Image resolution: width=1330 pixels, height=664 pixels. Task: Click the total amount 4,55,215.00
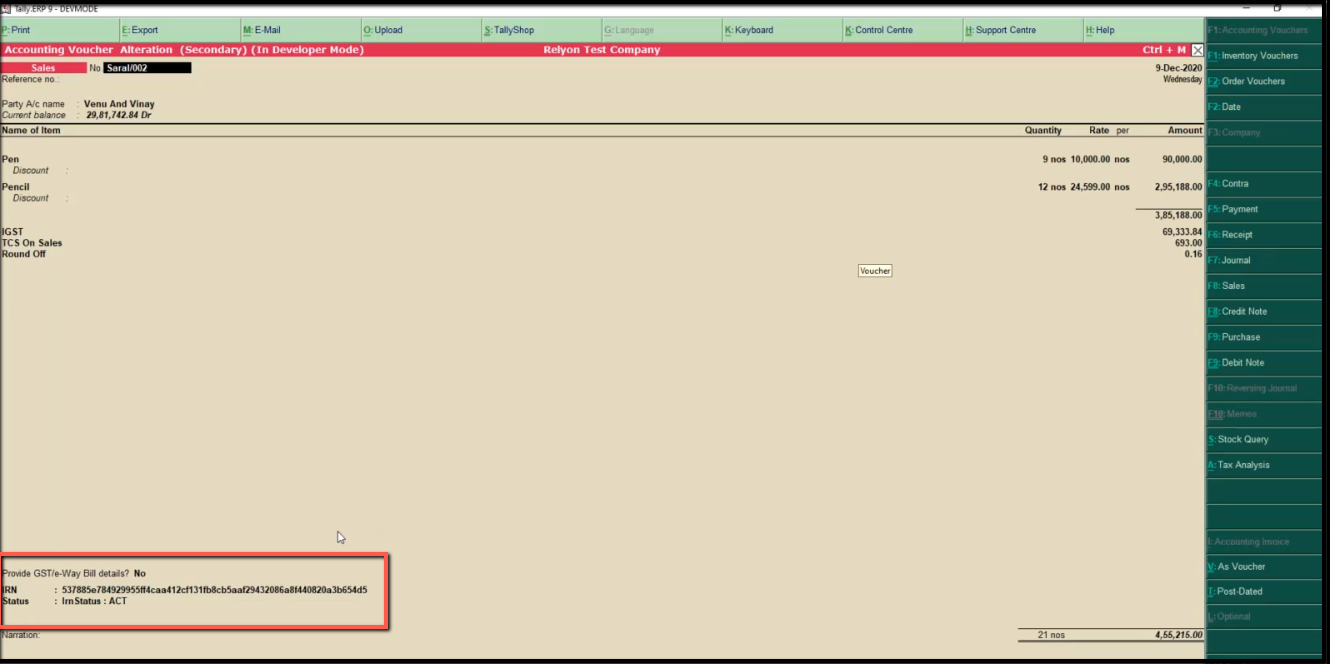1178,635
